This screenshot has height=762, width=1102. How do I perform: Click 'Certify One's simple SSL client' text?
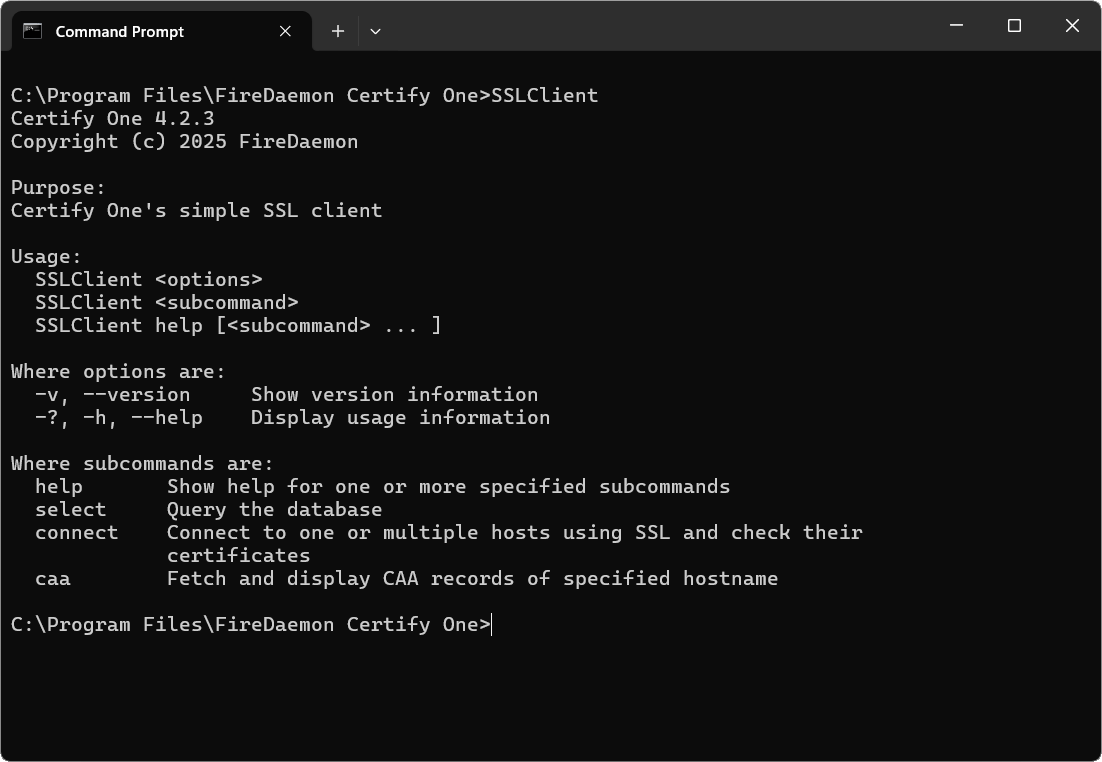click(196, 210)
